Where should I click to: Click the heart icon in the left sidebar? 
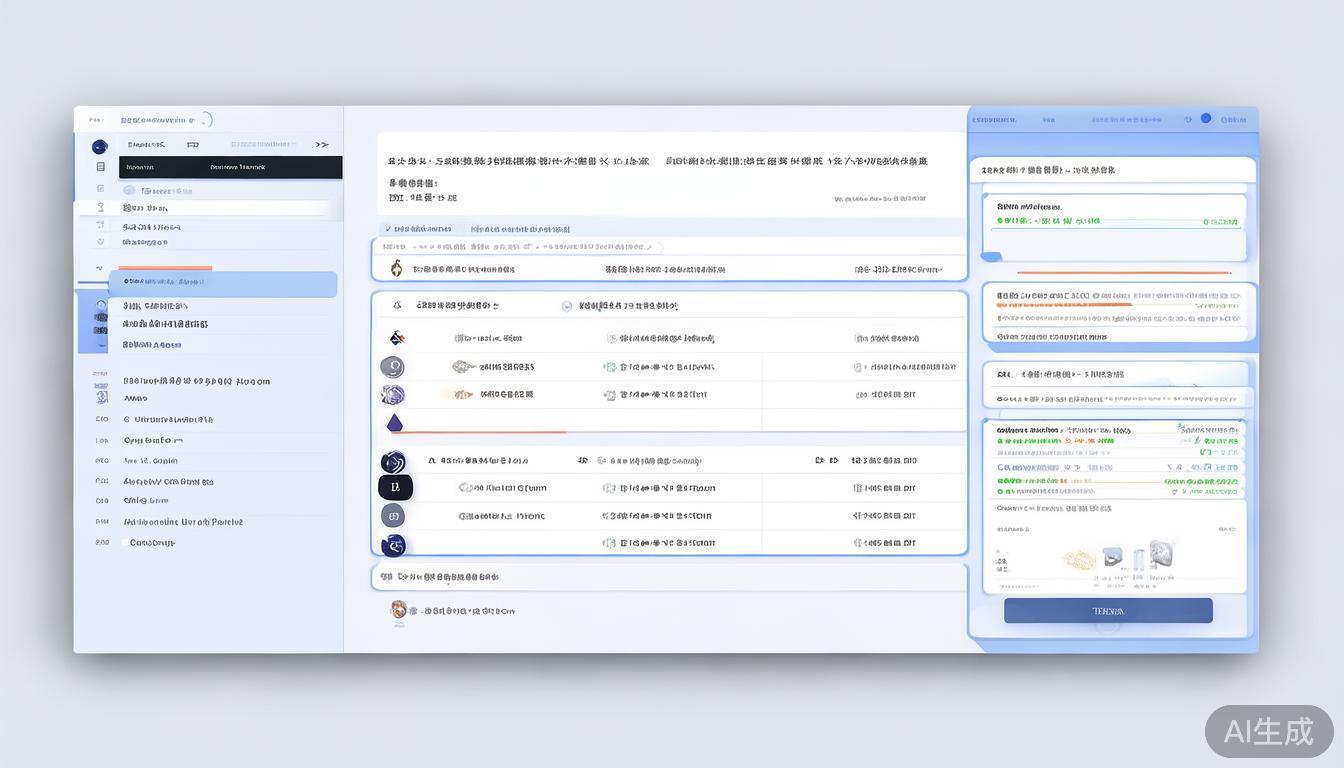pos(99,243)
